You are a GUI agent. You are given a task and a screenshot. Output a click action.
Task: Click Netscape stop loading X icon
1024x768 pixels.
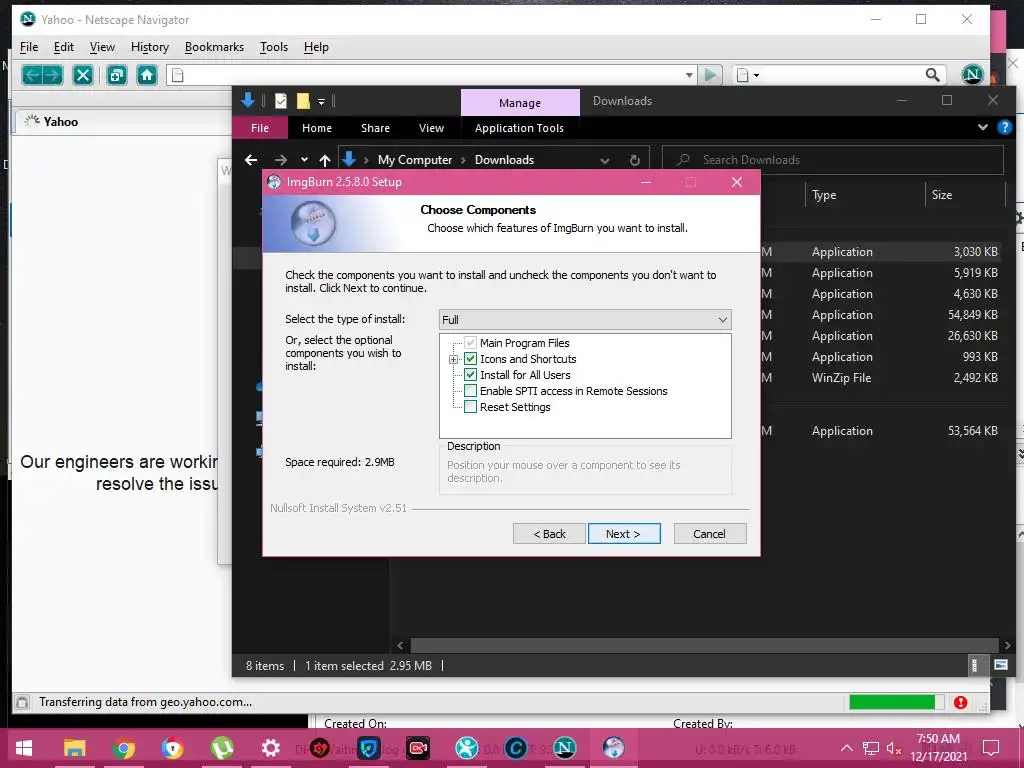pos(83,75)
